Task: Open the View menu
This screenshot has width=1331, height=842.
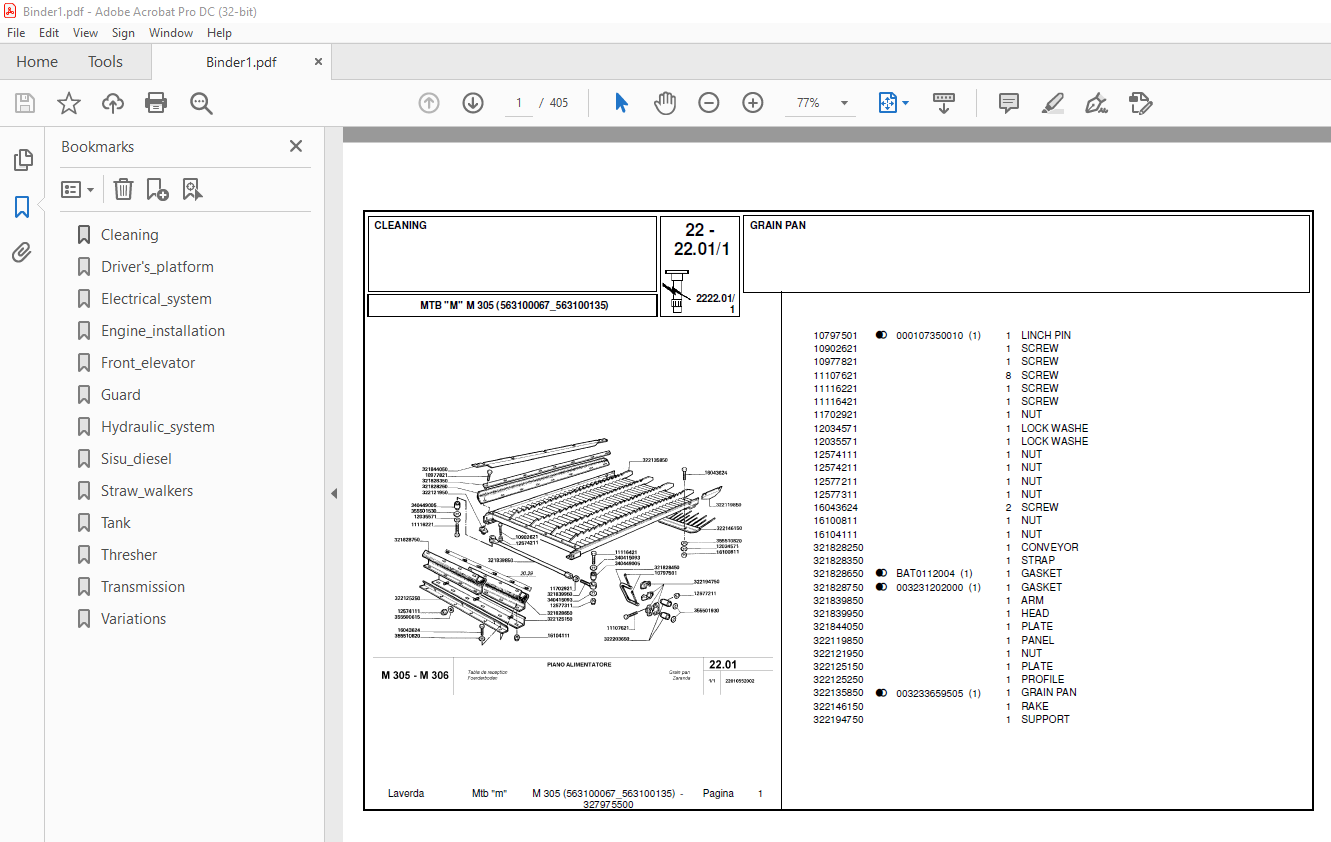Action: [86, 33]
